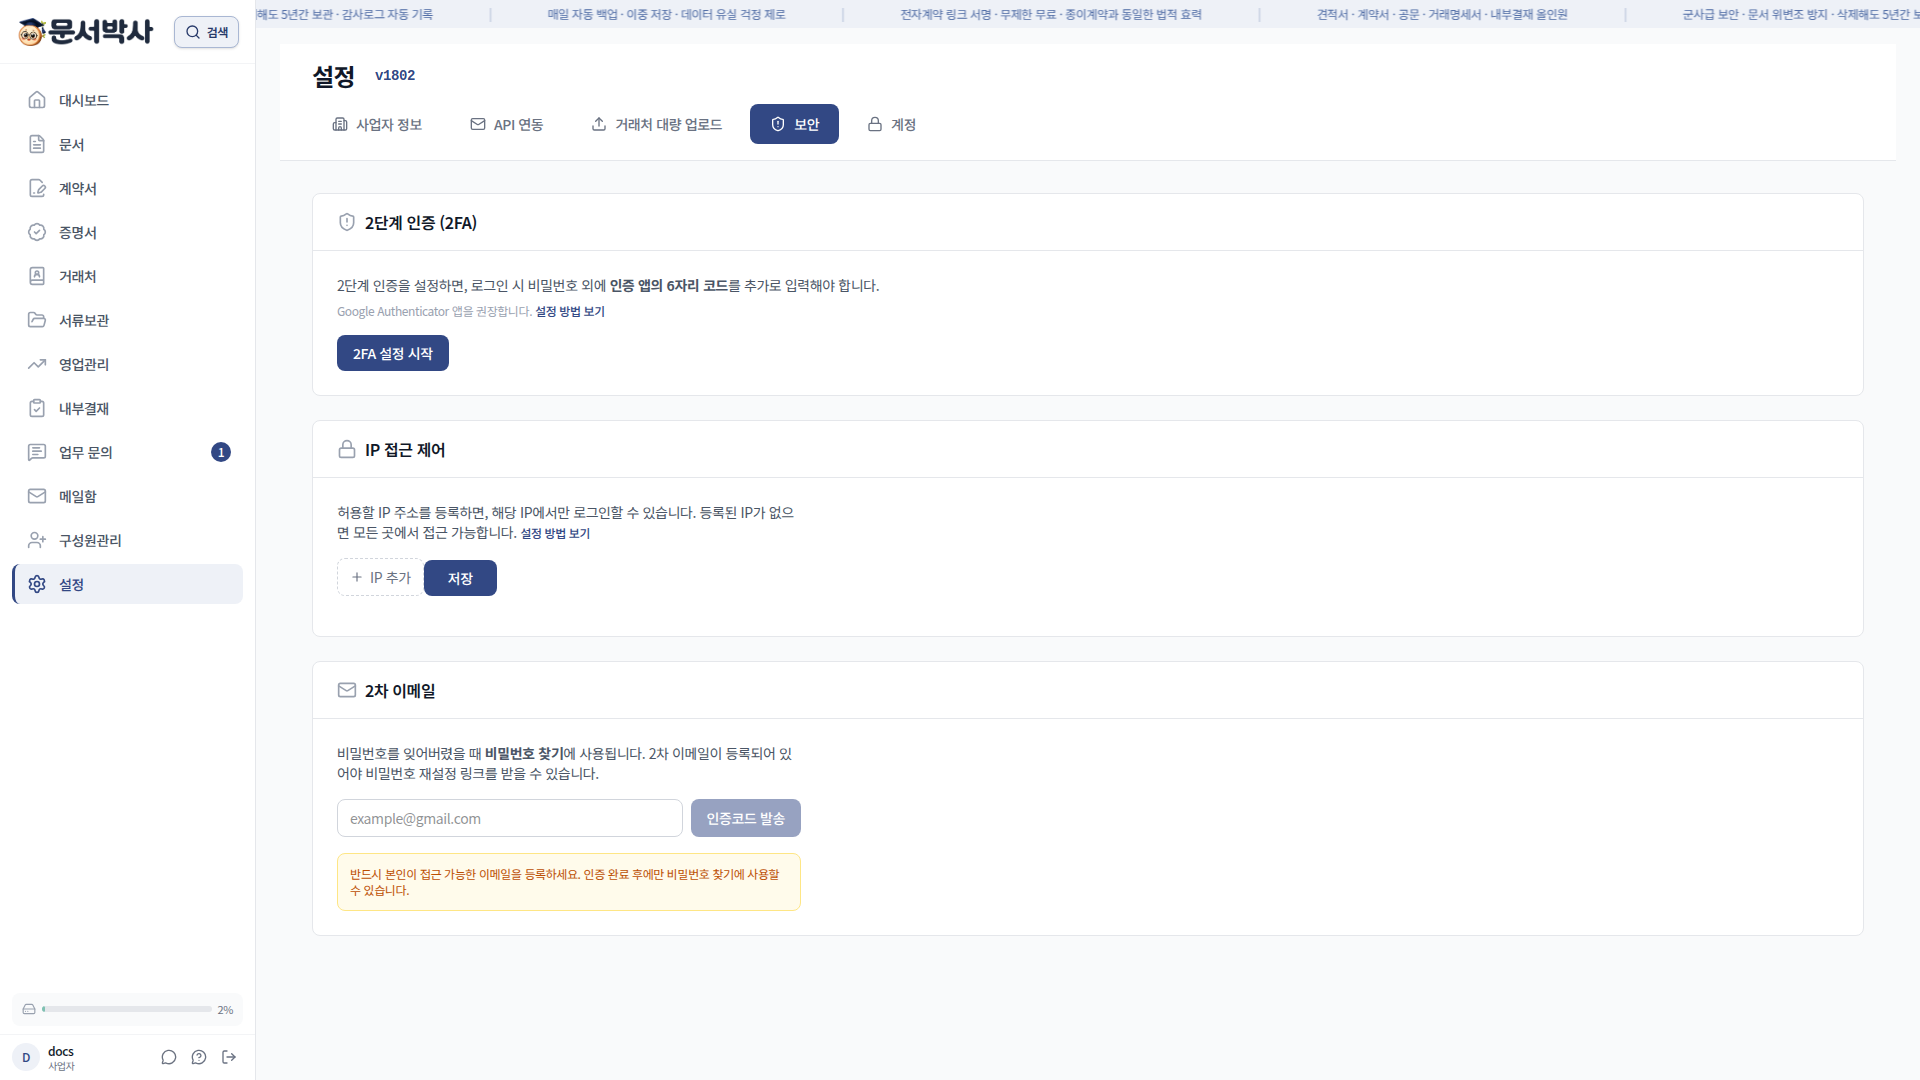
Task: Click the help question icon beside logout
Action: (199, 1057)
